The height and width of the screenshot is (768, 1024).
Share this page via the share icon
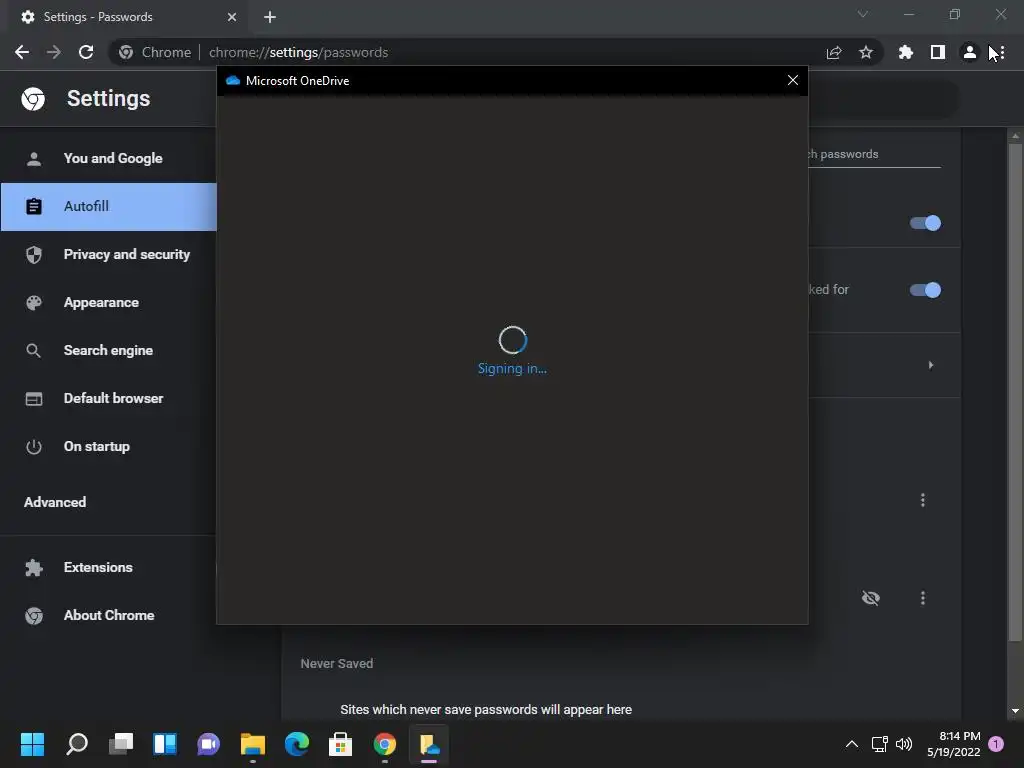click(x=833, y=52)
